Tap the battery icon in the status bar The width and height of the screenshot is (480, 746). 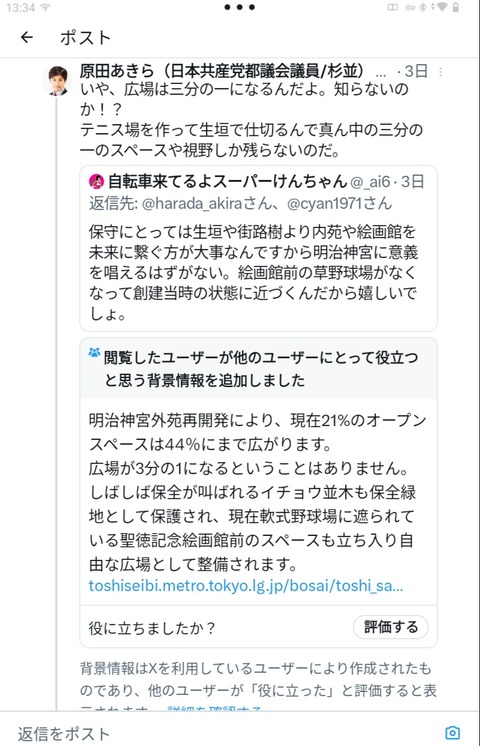tap(456, 7)
